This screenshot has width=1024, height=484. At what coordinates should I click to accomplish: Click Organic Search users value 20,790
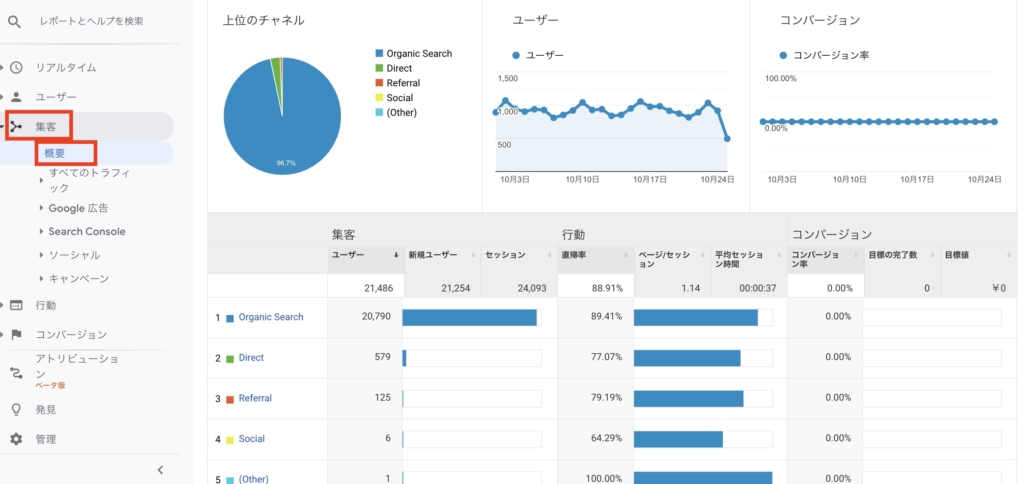376,317
